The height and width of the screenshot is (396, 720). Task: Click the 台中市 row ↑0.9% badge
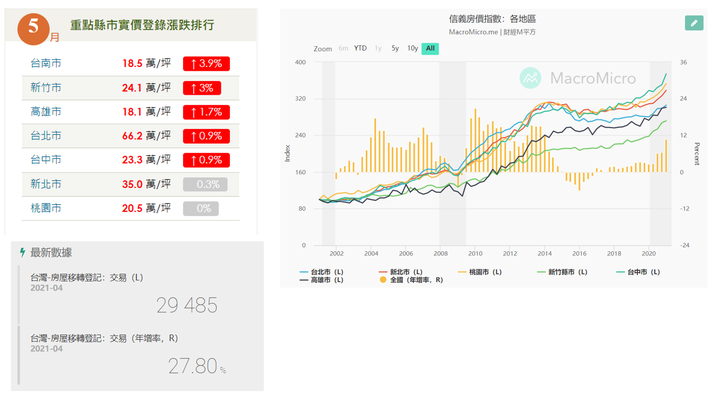pyautogui.click(x=206, y=160)
